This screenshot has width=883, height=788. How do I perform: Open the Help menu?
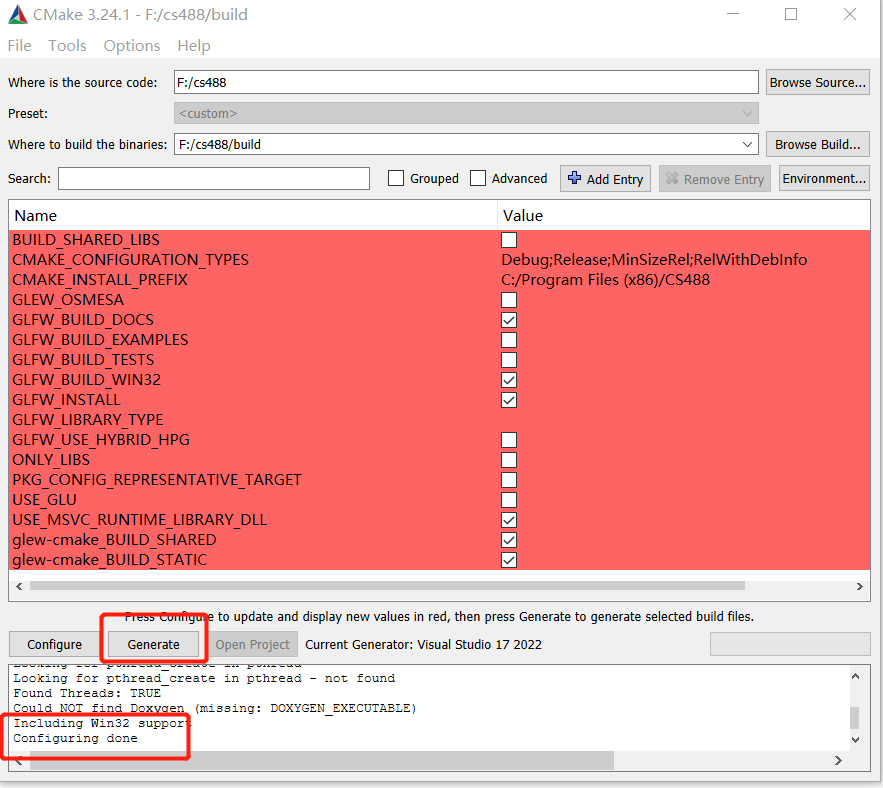[x=194, y=46]
